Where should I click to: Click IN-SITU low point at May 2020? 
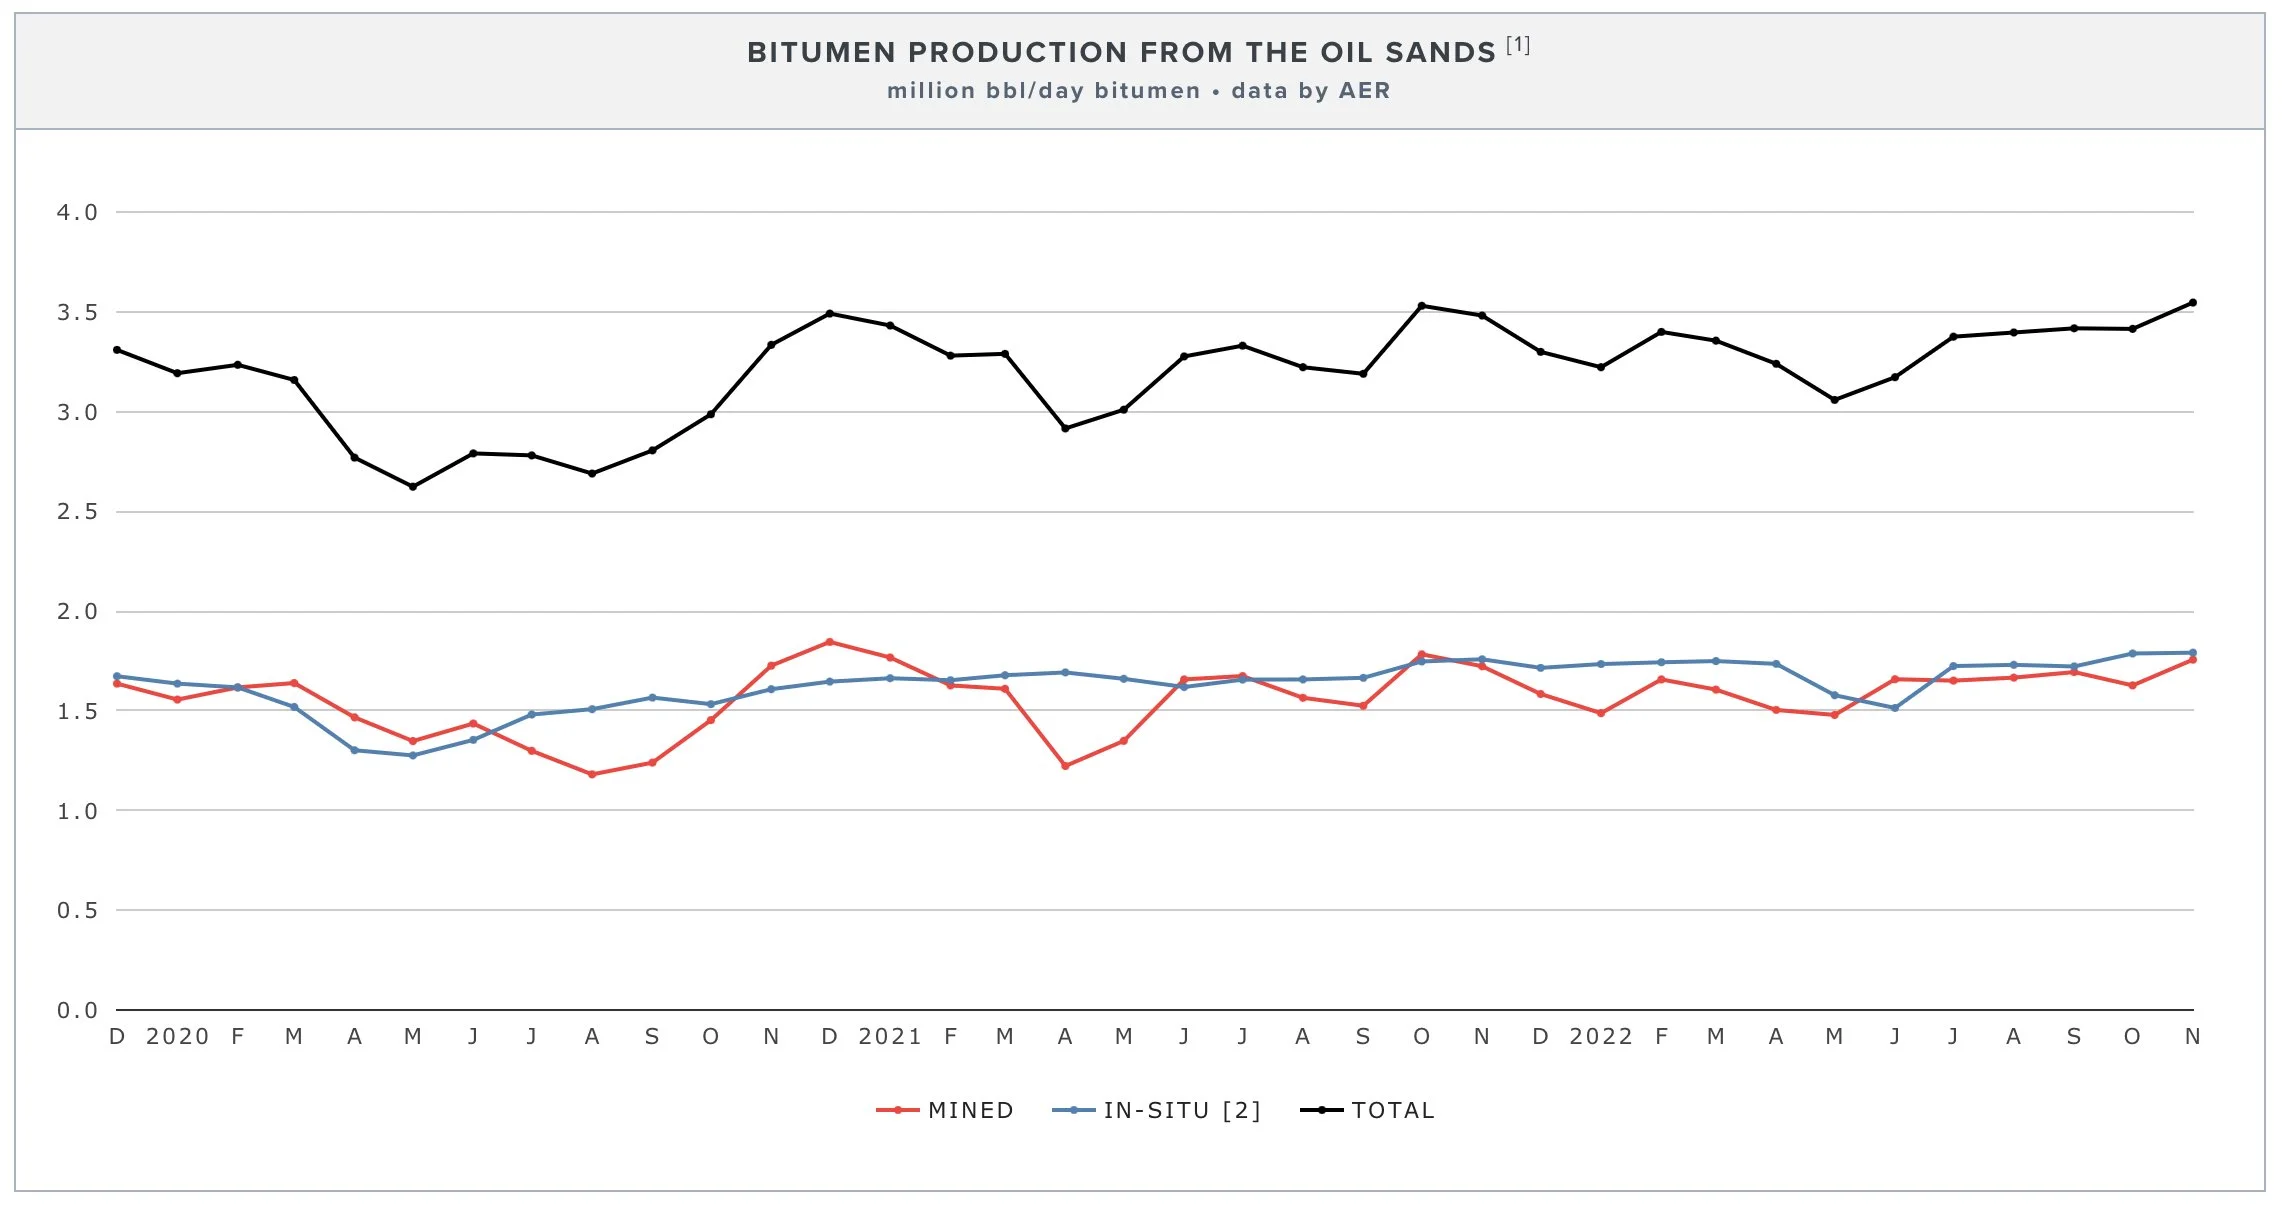413,755
